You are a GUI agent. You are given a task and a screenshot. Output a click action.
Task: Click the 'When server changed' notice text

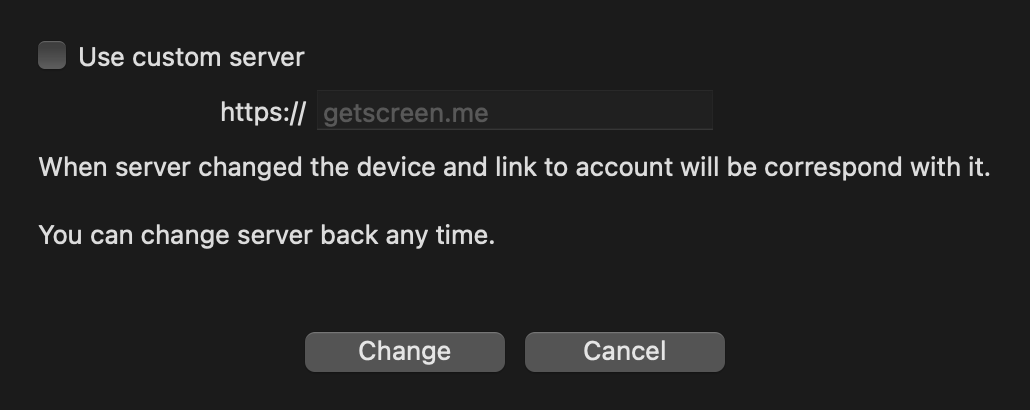point(514,167)
